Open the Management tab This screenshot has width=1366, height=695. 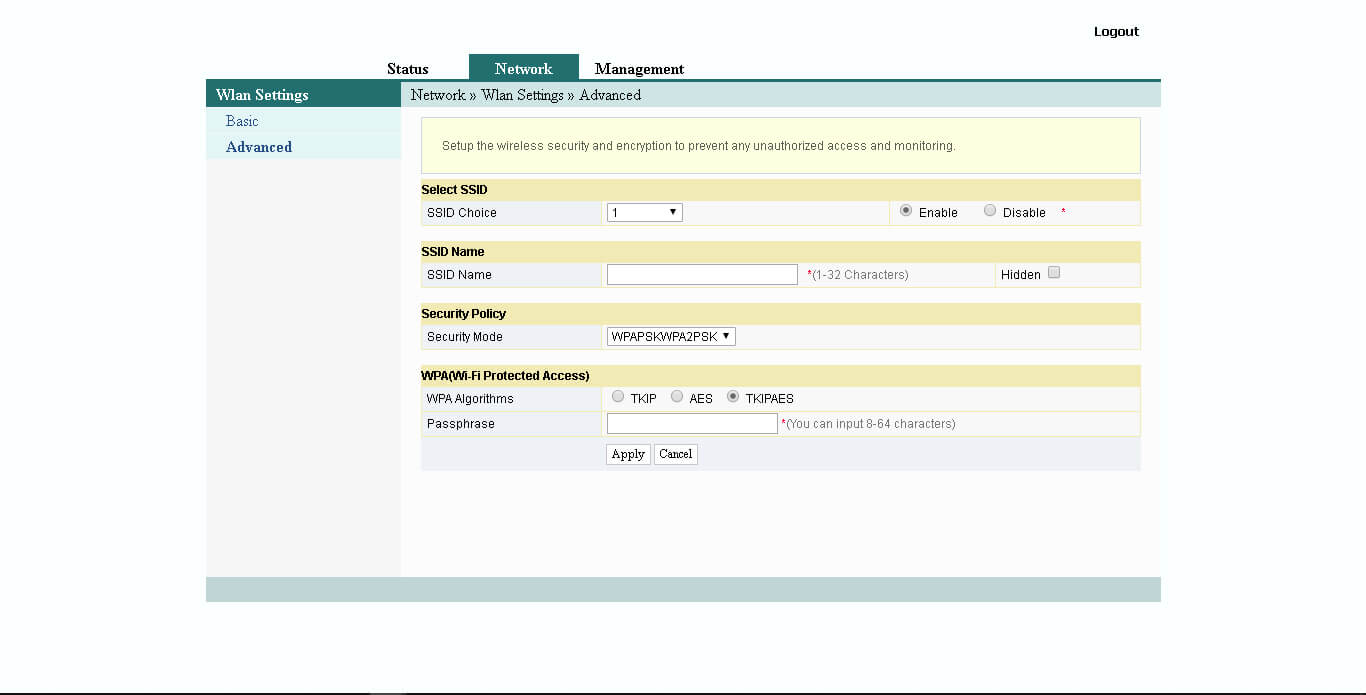click(x=639, y=69)
